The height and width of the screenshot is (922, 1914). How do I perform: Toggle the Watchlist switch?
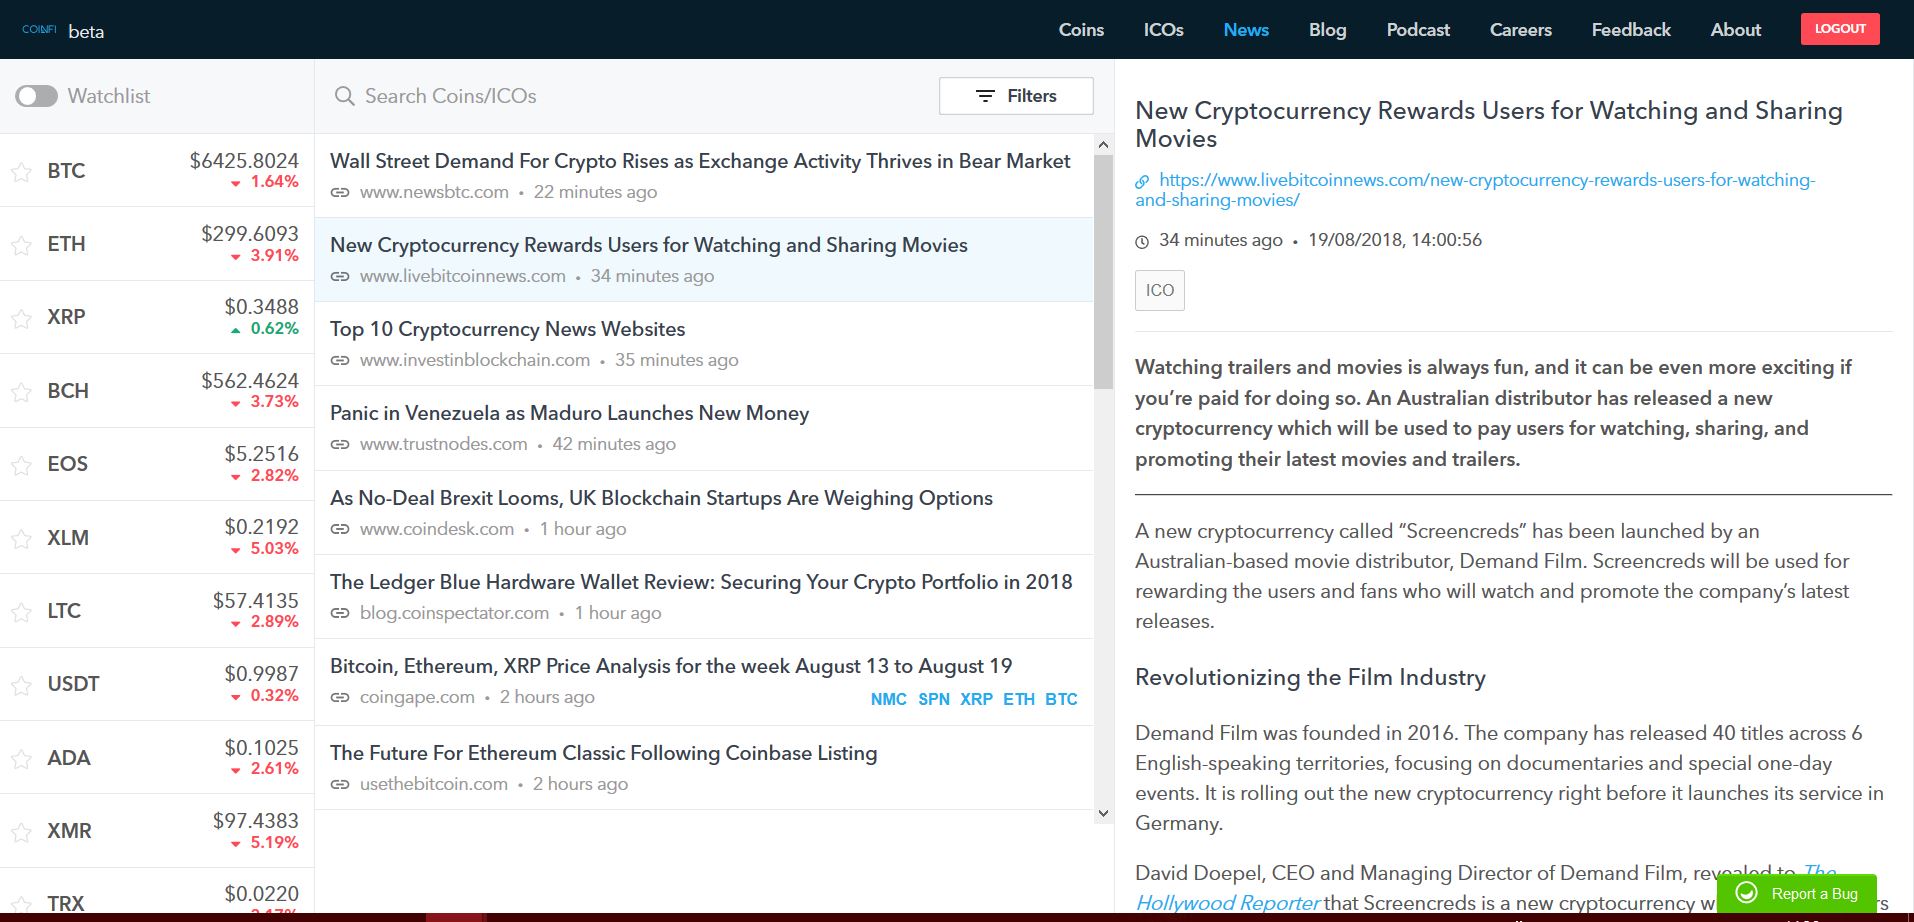click(x=36, y=96)
